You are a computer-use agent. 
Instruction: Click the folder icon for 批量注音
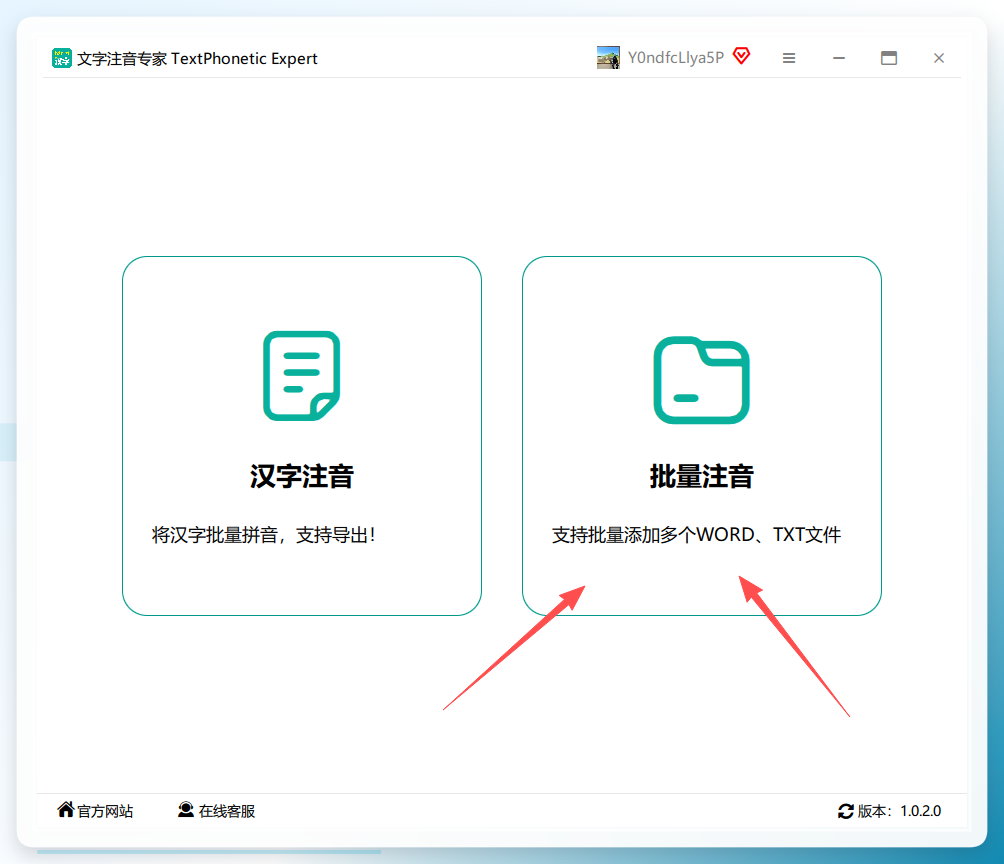point(702,380)
